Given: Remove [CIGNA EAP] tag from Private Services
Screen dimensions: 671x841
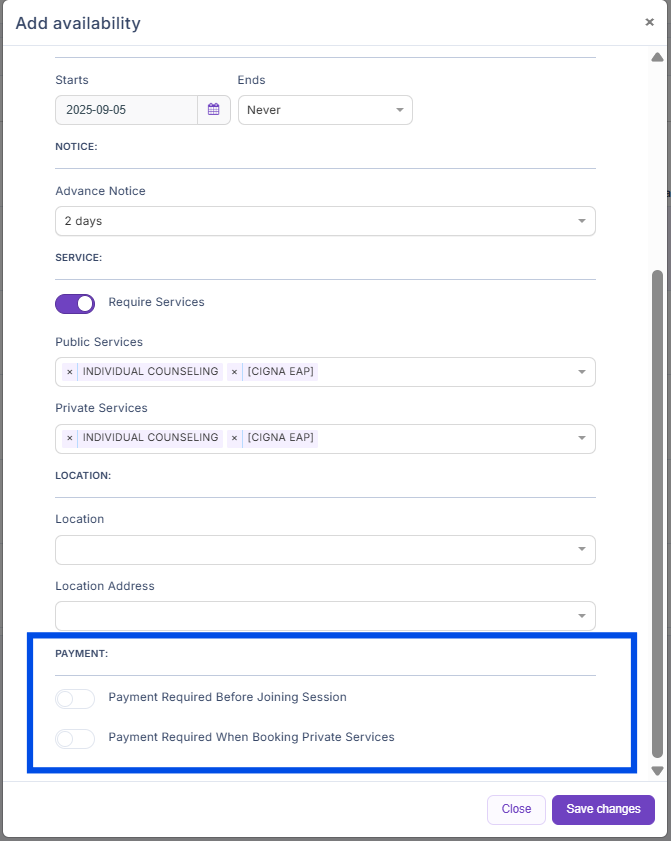Looking at the screenshot, I should pos(235,438).
